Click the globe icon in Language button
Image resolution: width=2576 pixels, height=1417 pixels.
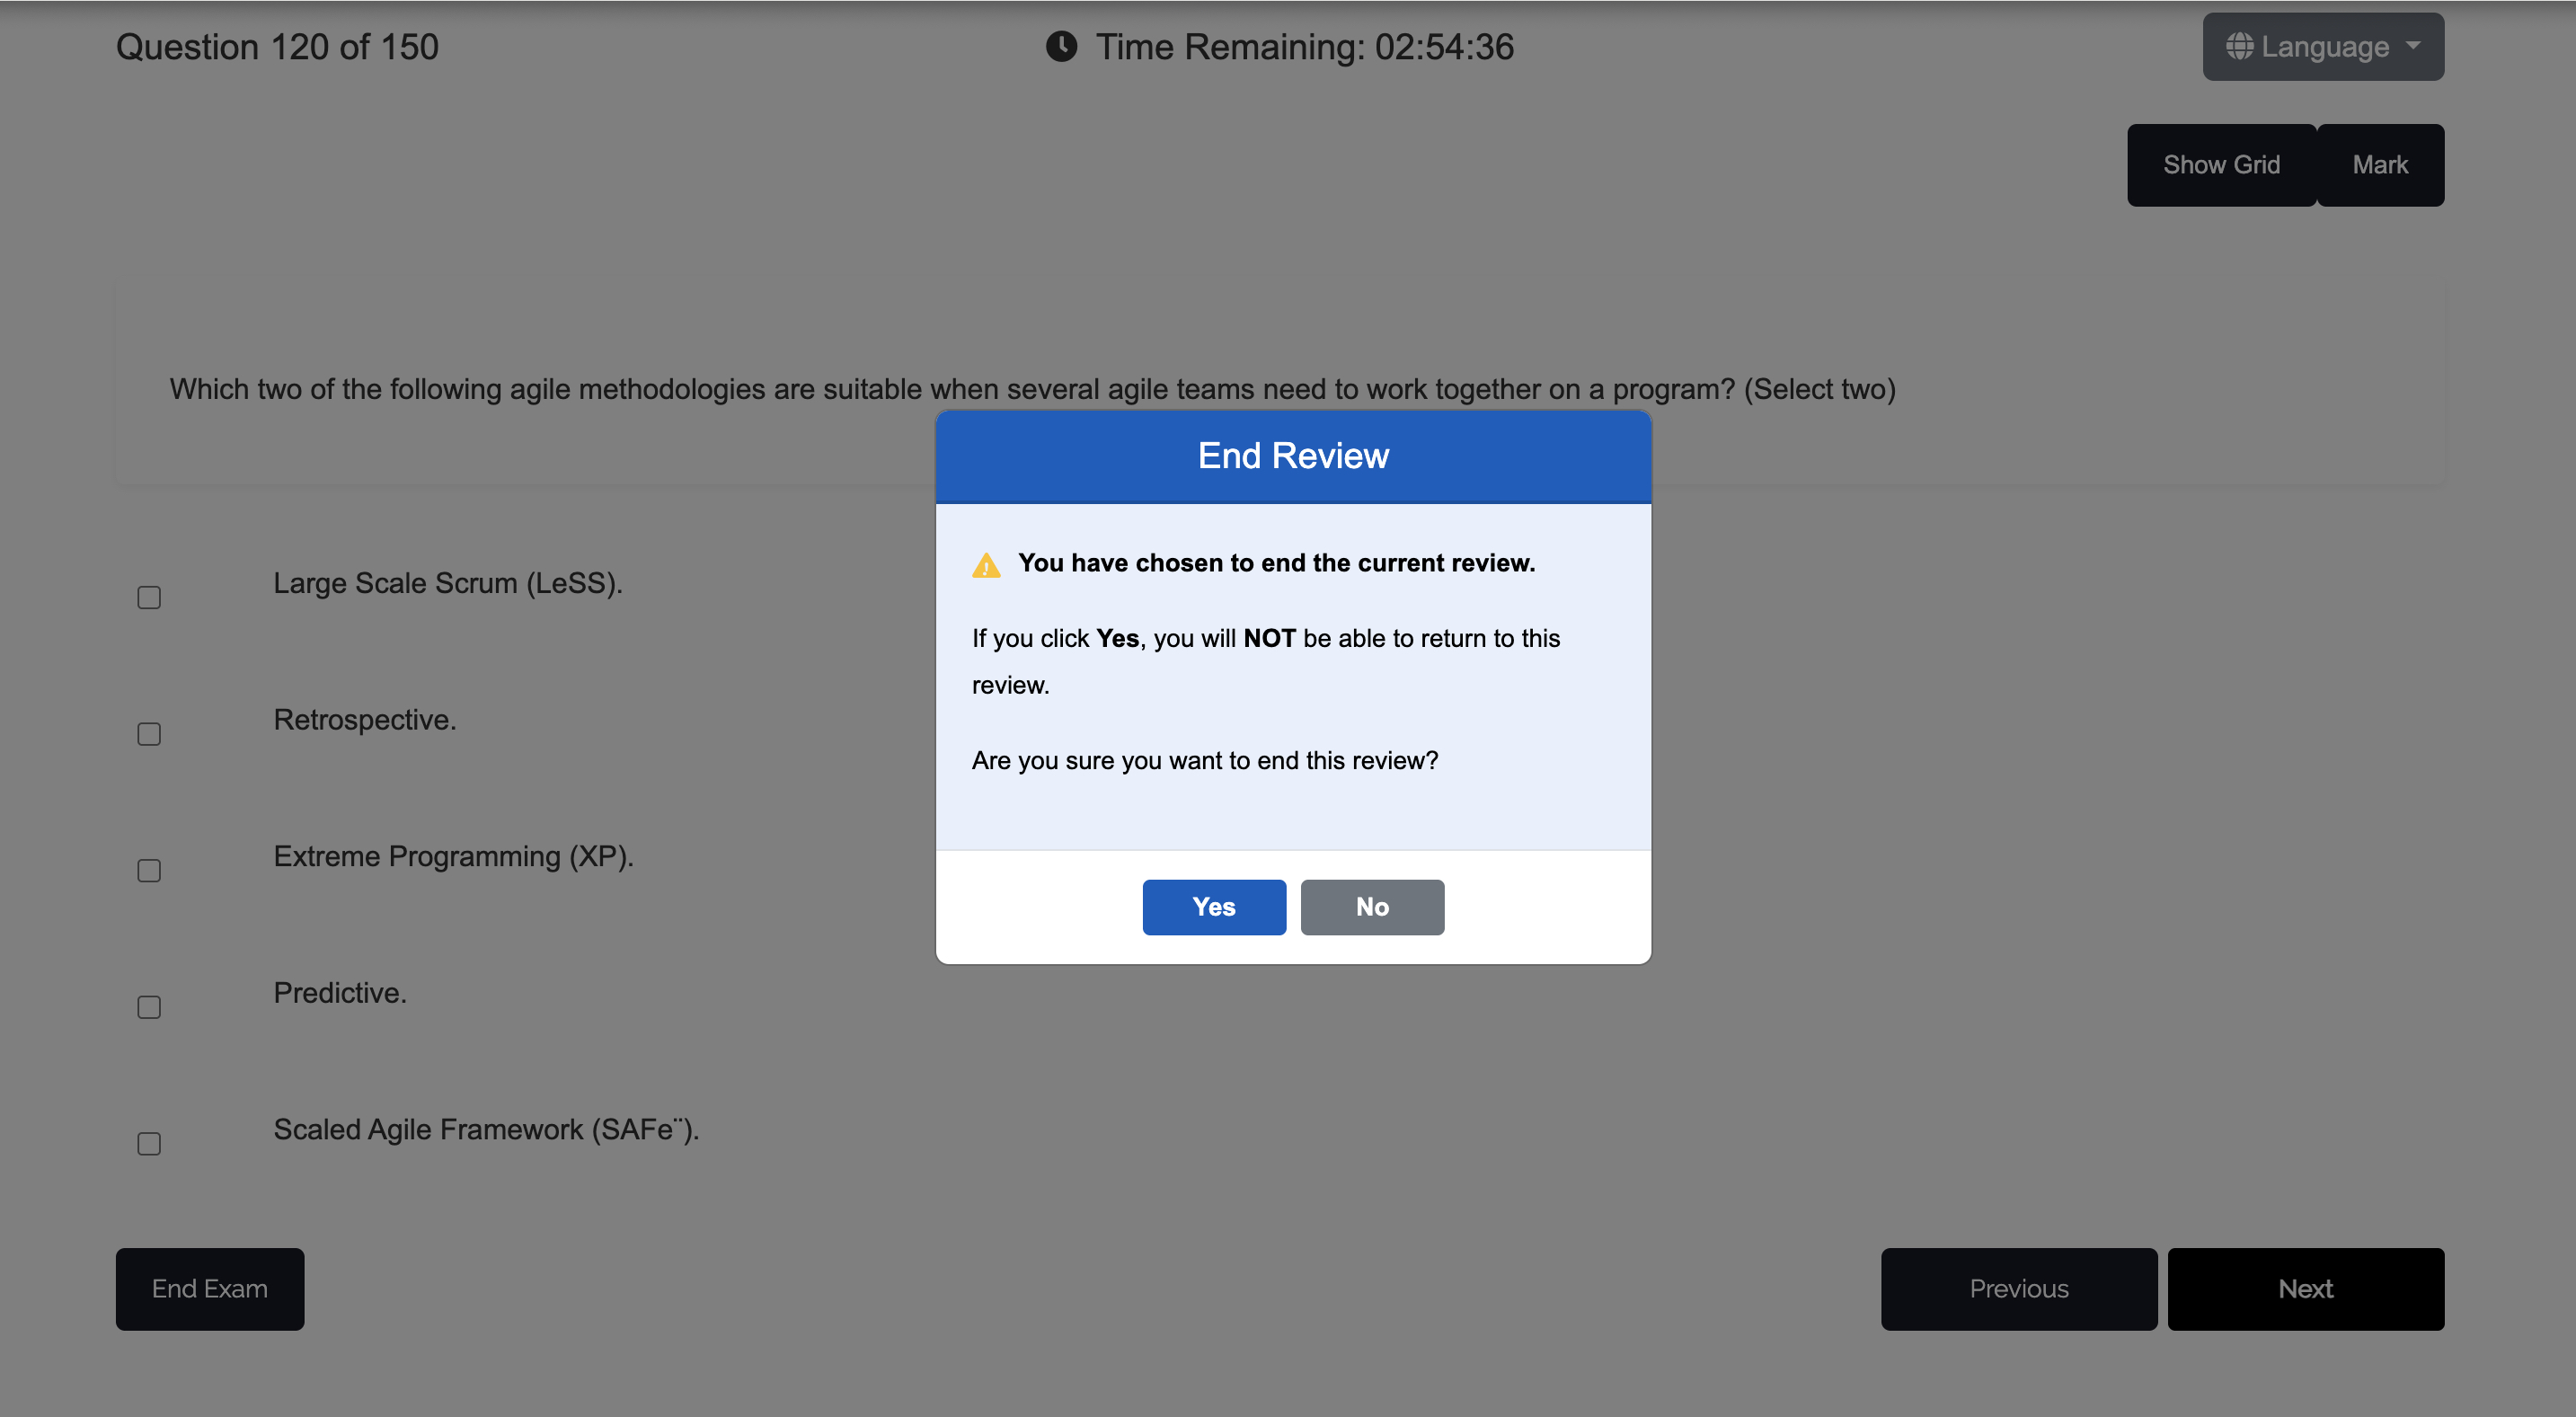point(2239,47)
